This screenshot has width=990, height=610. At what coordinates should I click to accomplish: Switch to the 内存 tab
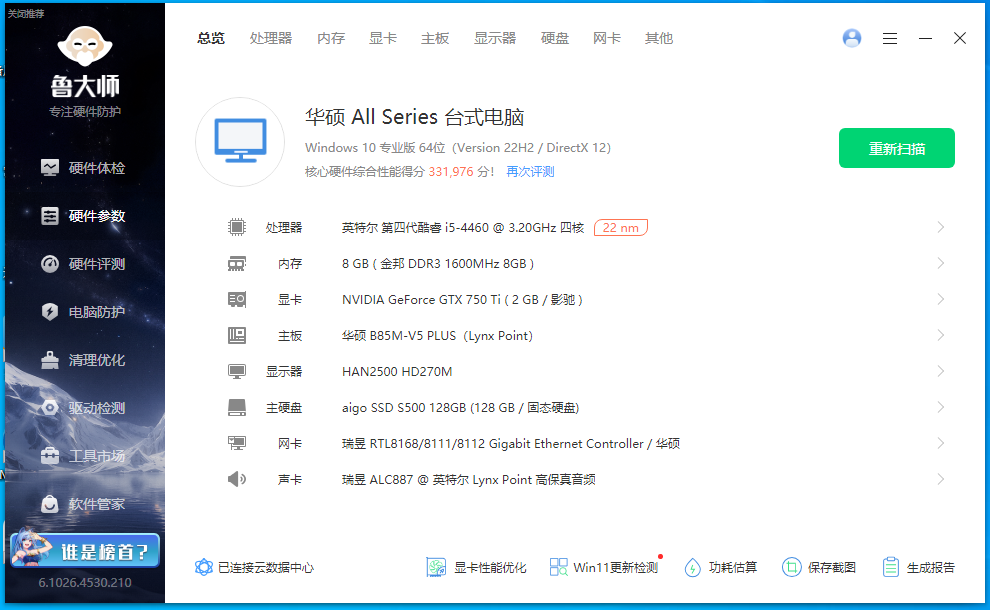point(331,38)
